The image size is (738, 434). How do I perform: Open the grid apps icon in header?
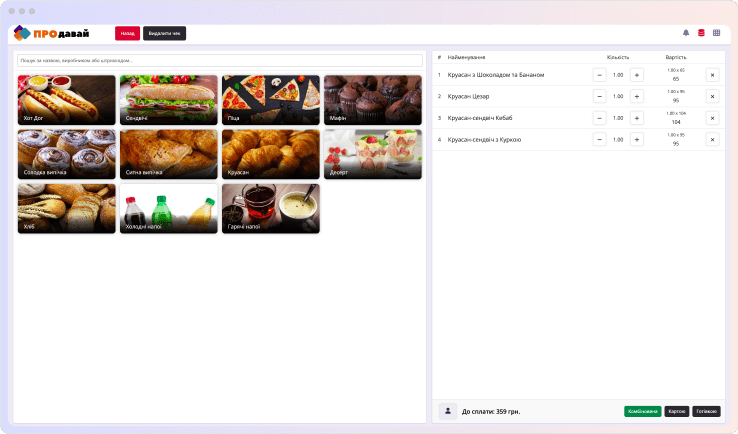(716, 33)
